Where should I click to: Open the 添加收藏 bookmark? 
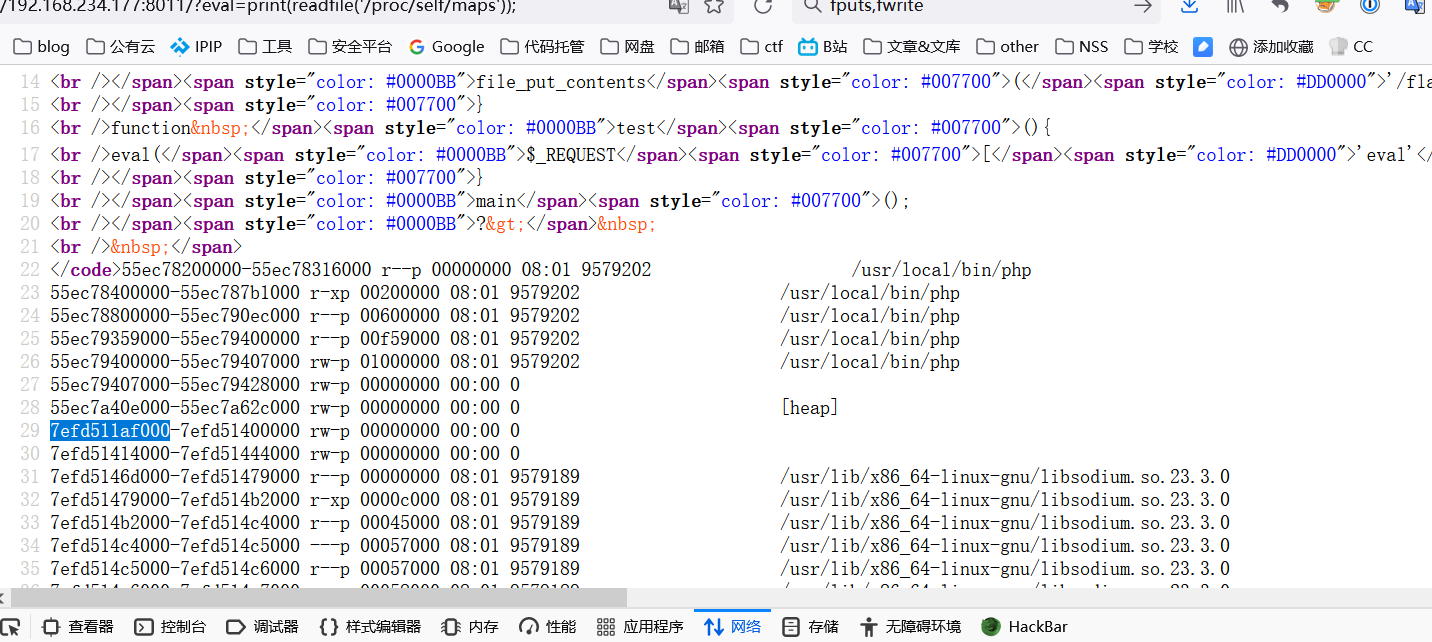(x=1272, y=46)
